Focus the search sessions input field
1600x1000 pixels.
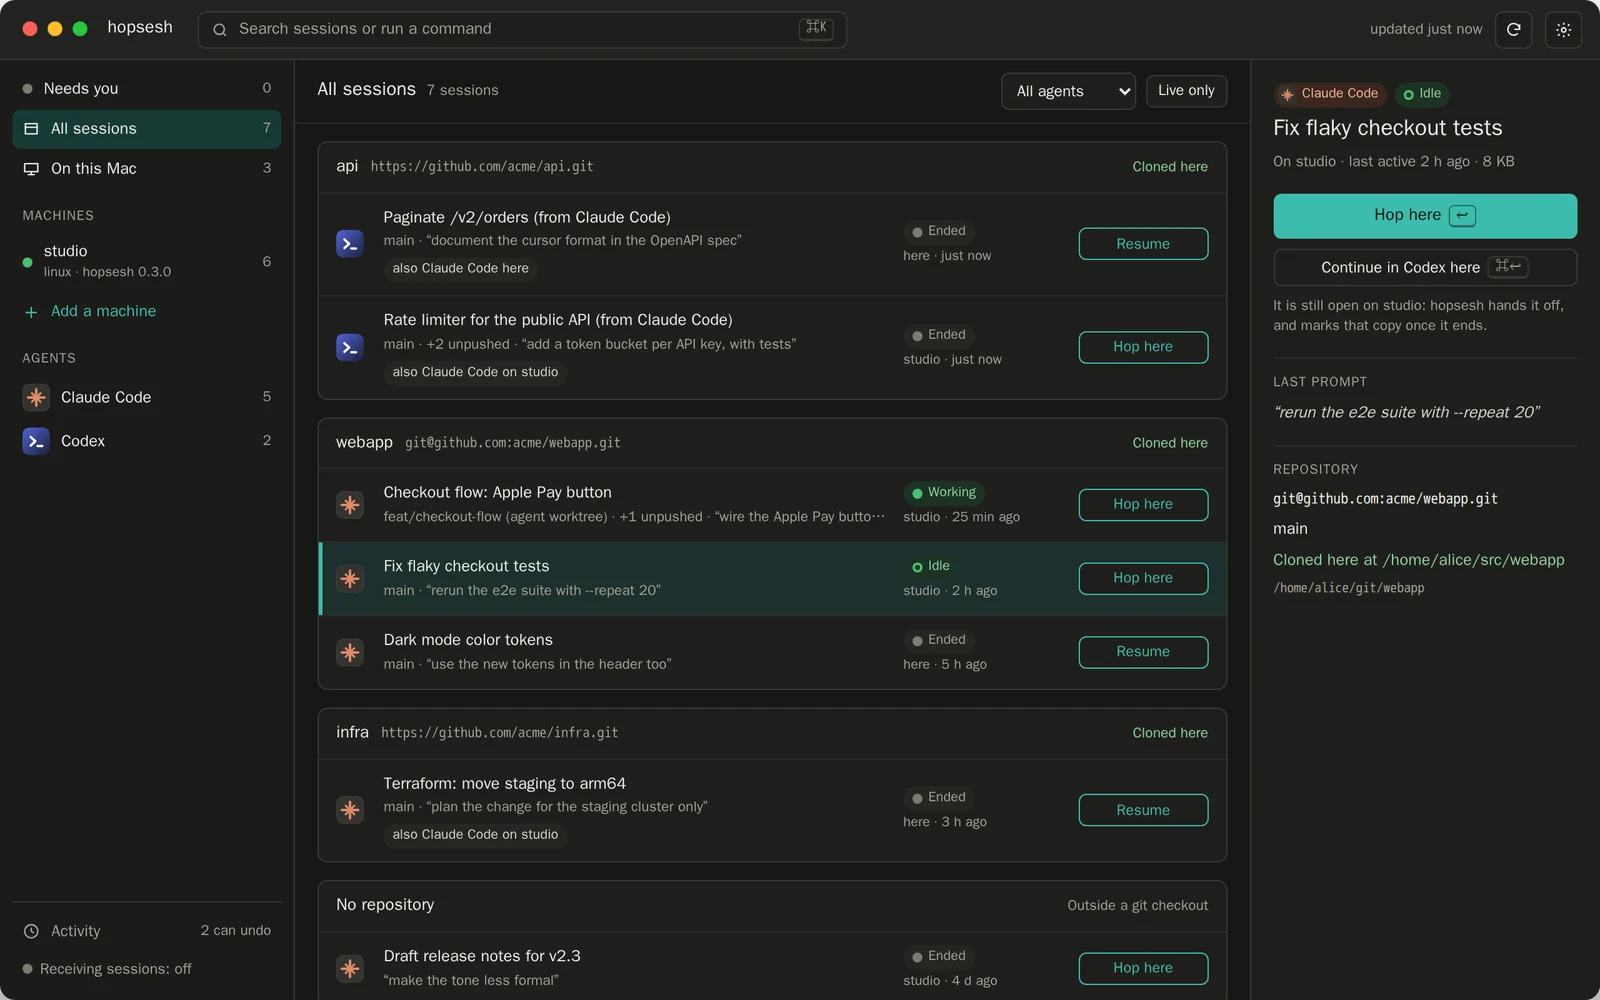pos(522,30)
